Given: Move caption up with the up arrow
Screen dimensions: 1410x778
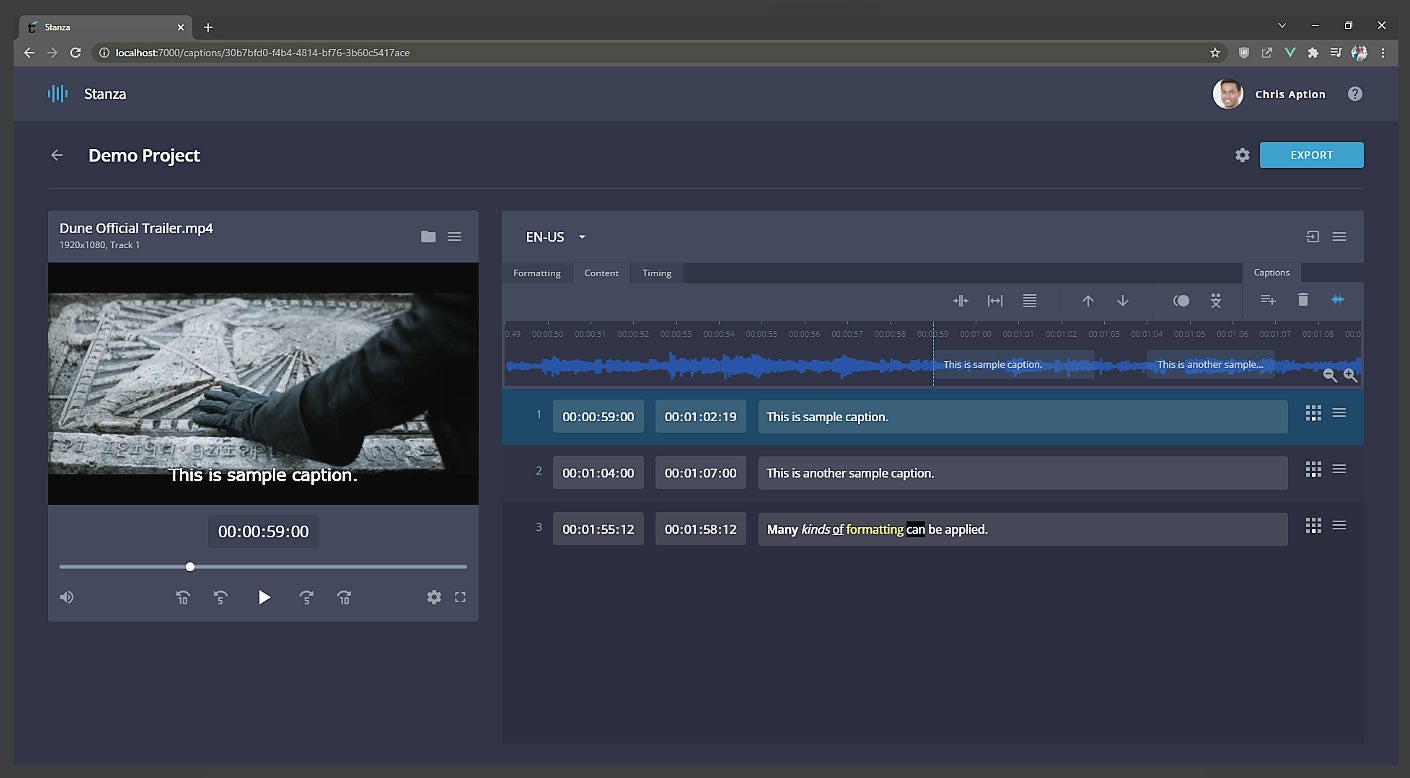Looking at the screenshot, I should pyautogui.click(x=1088, y=300).
